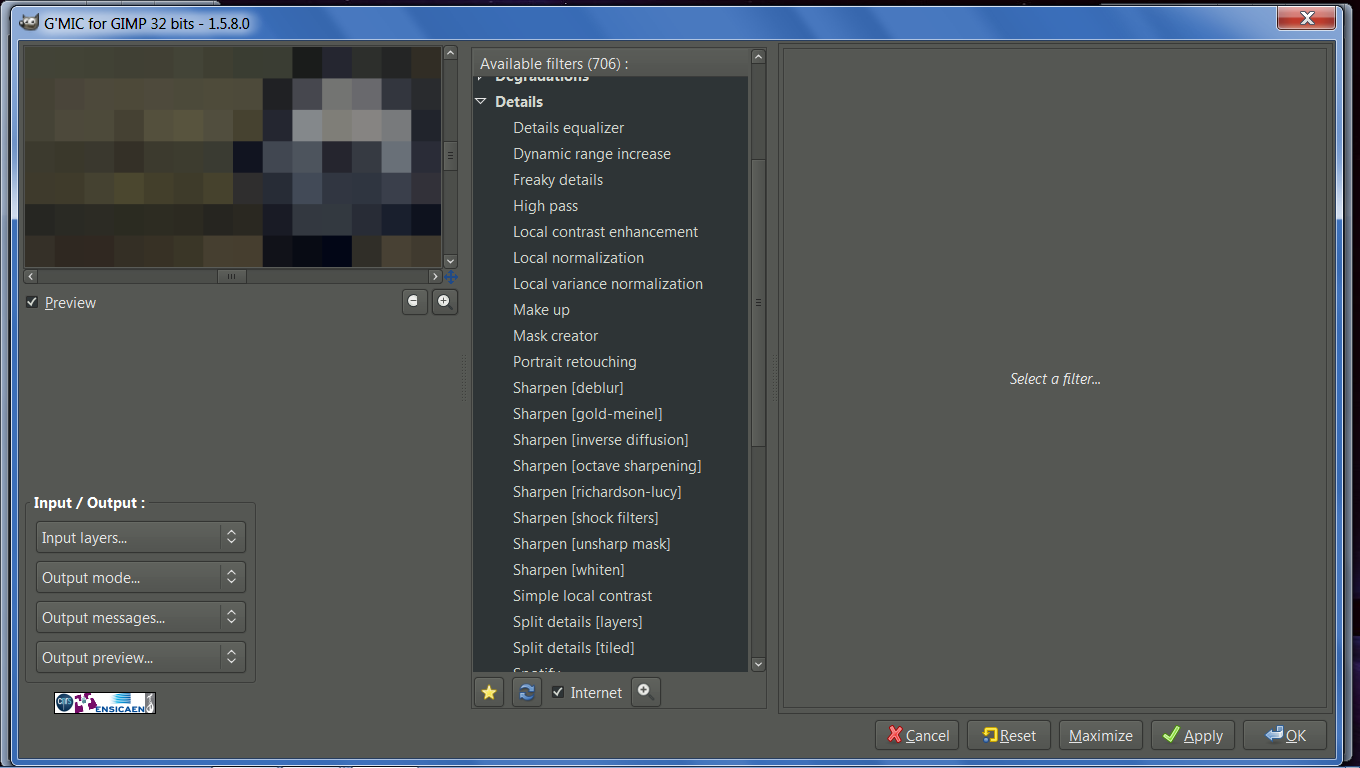This screenshot has height=768, width=1360.
Task: Pick the Make up filter
Action: click(541, 310)
